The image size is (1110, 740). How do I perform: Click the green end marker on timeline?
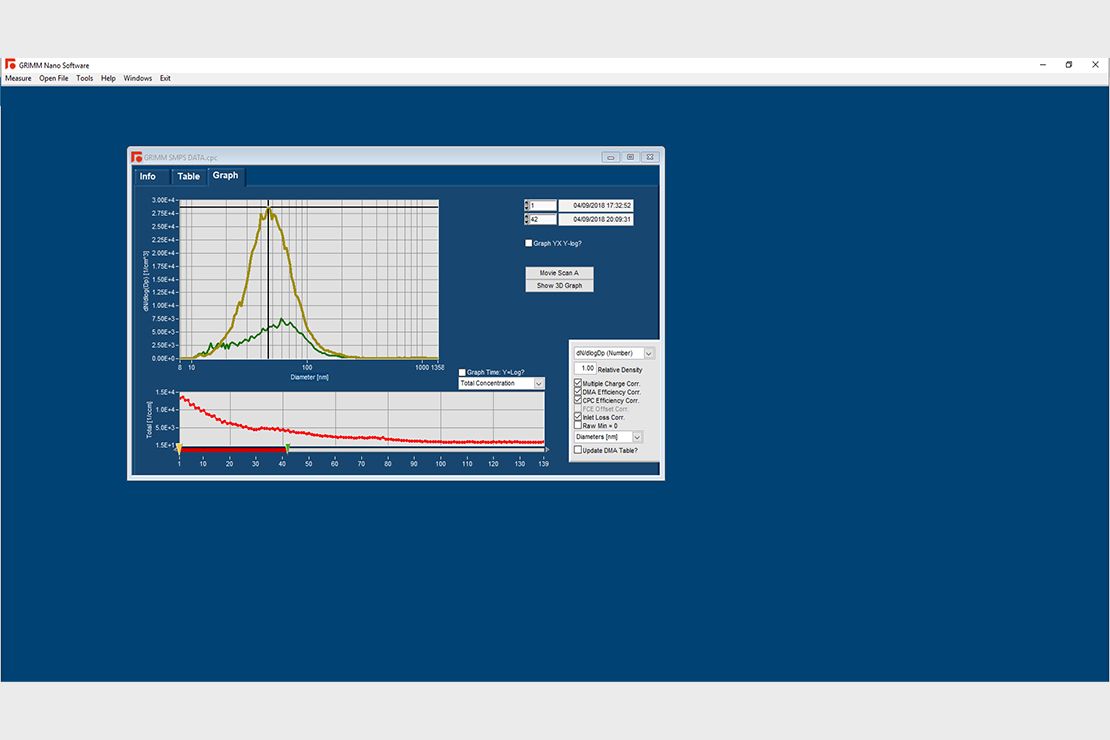coord(288,448)
